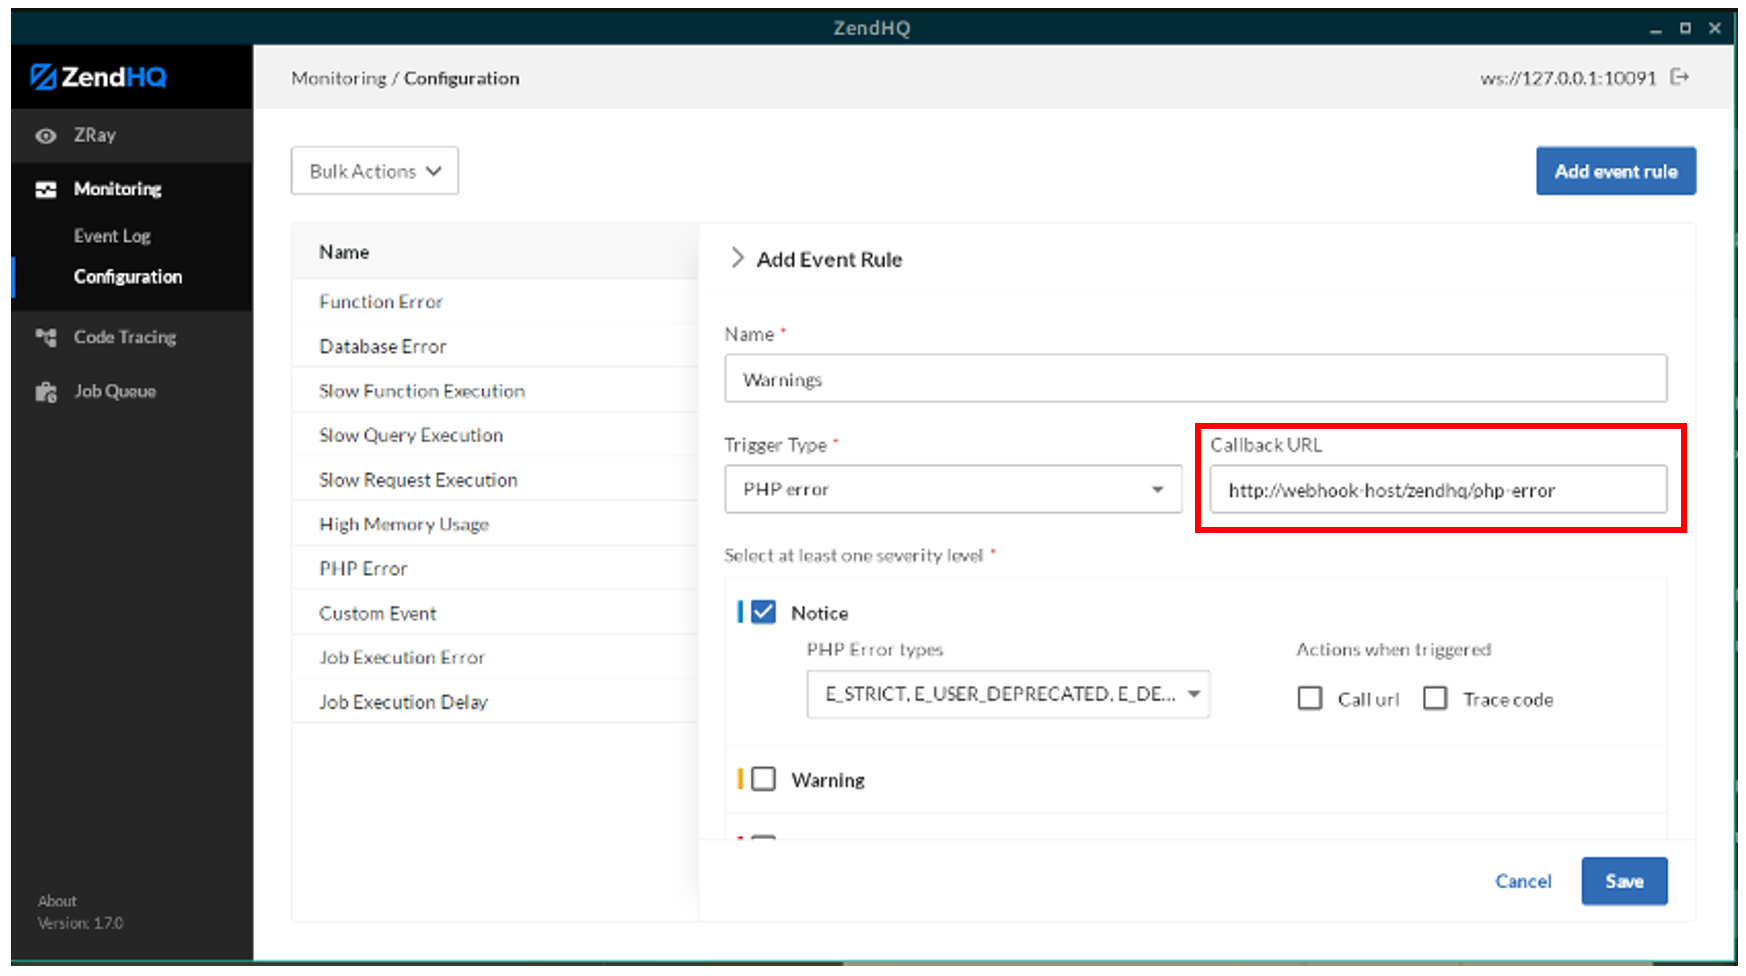Click the ws://127.0.0.1:10091 connection address
The image size is (1746, 976).
click(1568, 78)
